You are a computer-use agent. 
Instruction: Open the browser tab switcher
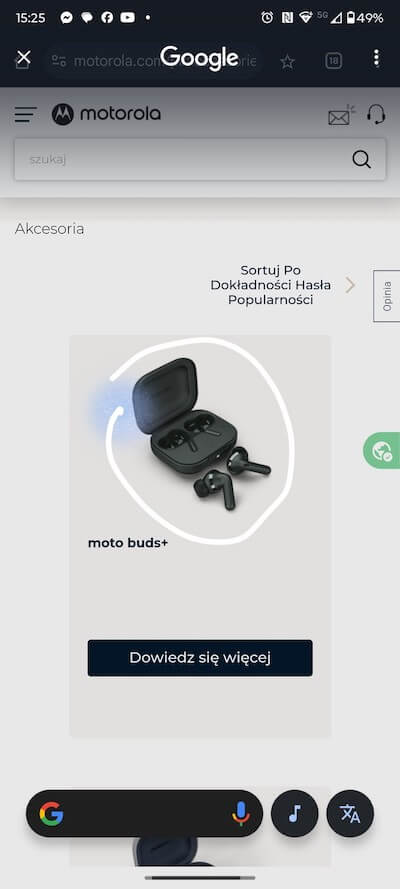[334, 61]
